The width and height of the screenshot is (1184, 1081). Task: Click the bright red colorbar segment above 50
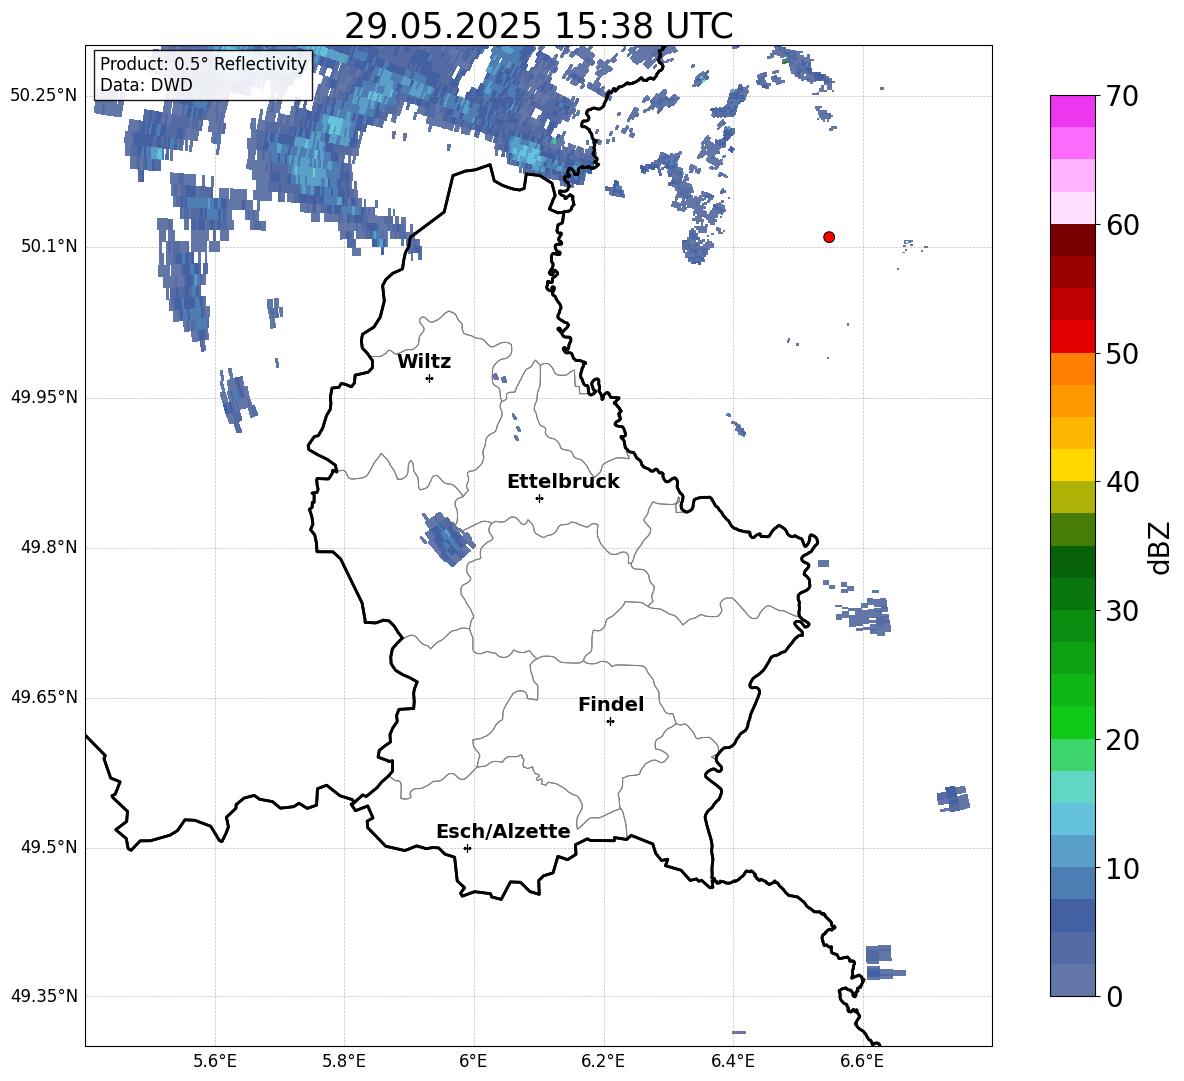coord(1073,337)
